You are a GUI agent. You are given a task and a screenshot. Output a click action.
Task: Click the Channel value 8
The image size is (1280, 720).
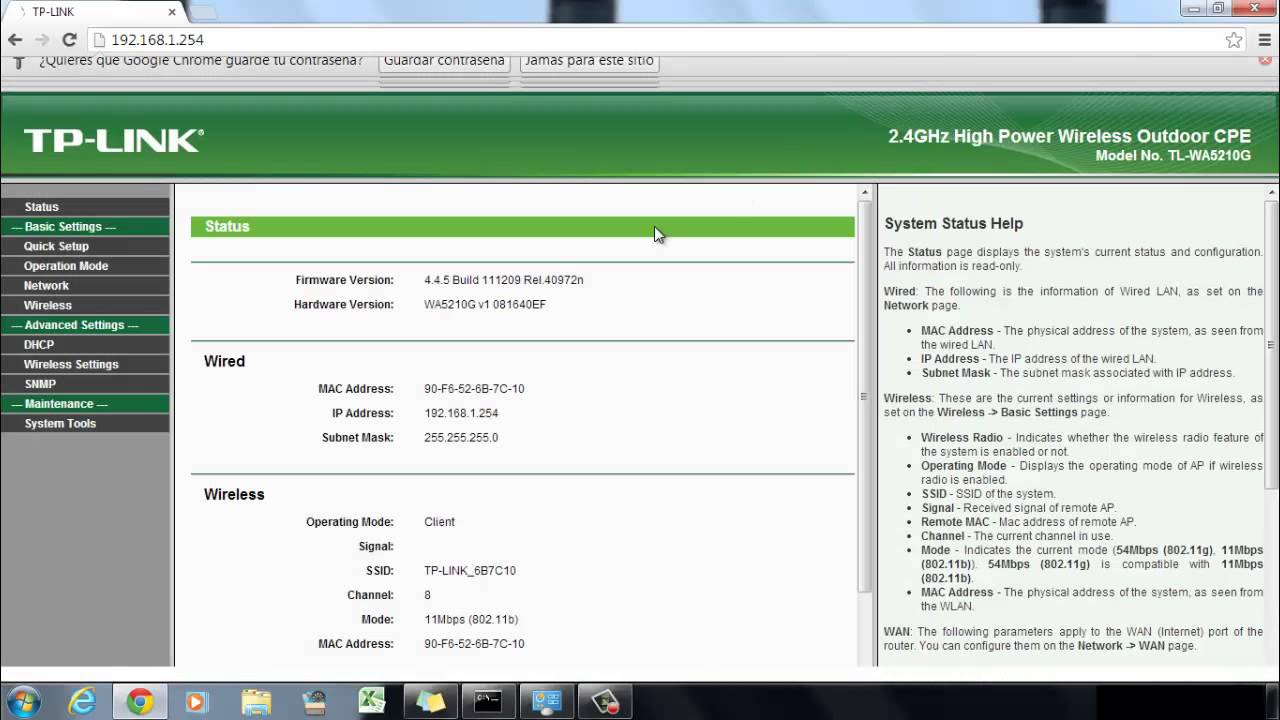click(428, 595)
